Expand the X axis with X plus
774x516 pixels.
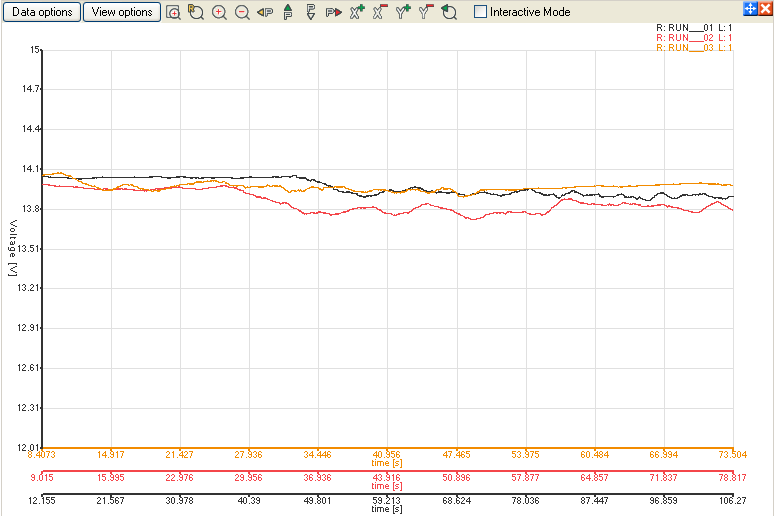click(x=357, y=13)
